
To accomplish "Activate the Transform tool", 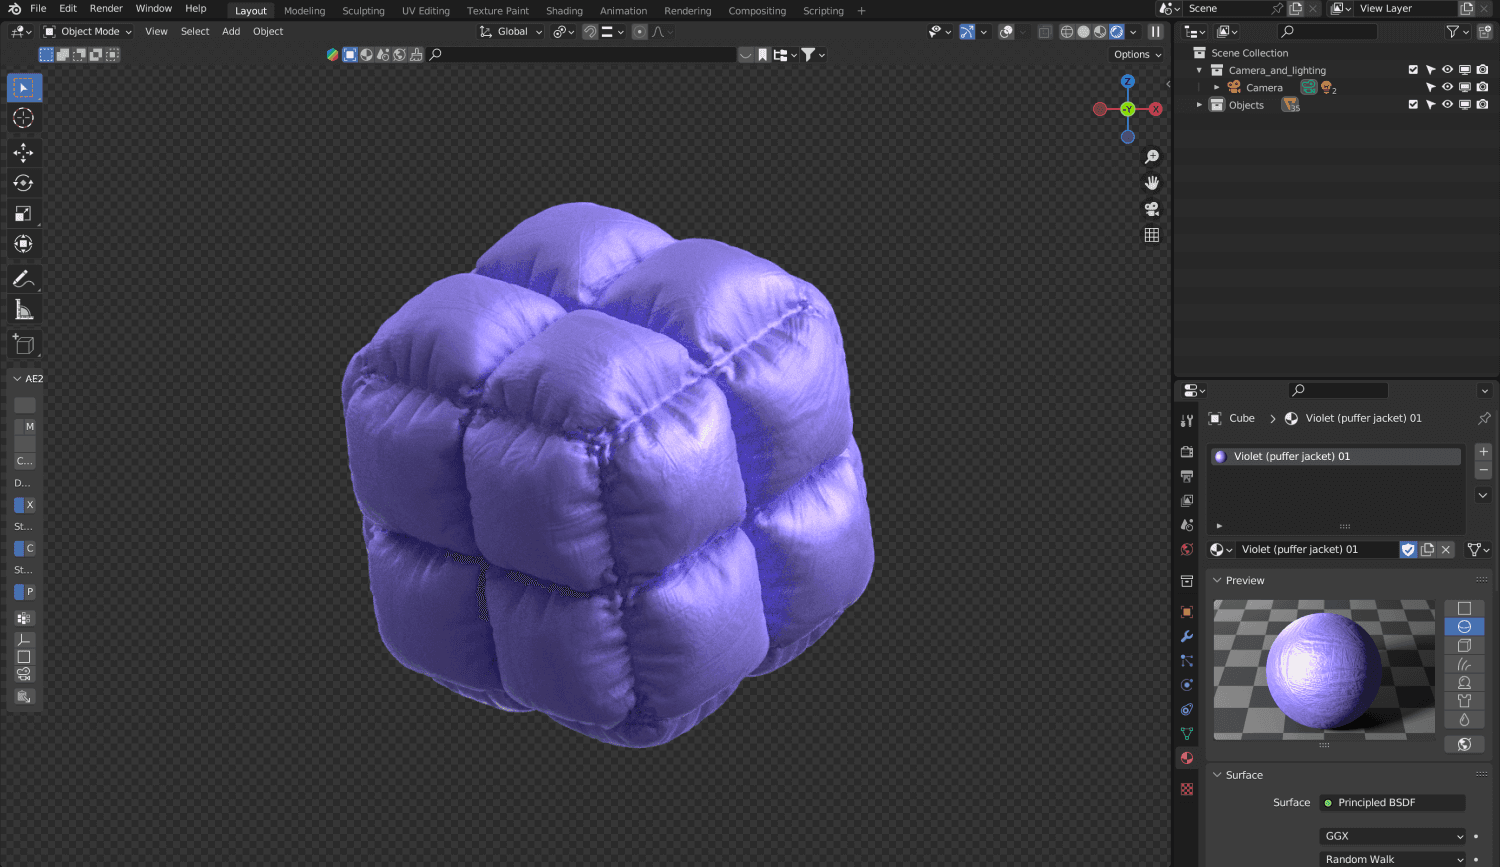I will click(x=23, y=244).
